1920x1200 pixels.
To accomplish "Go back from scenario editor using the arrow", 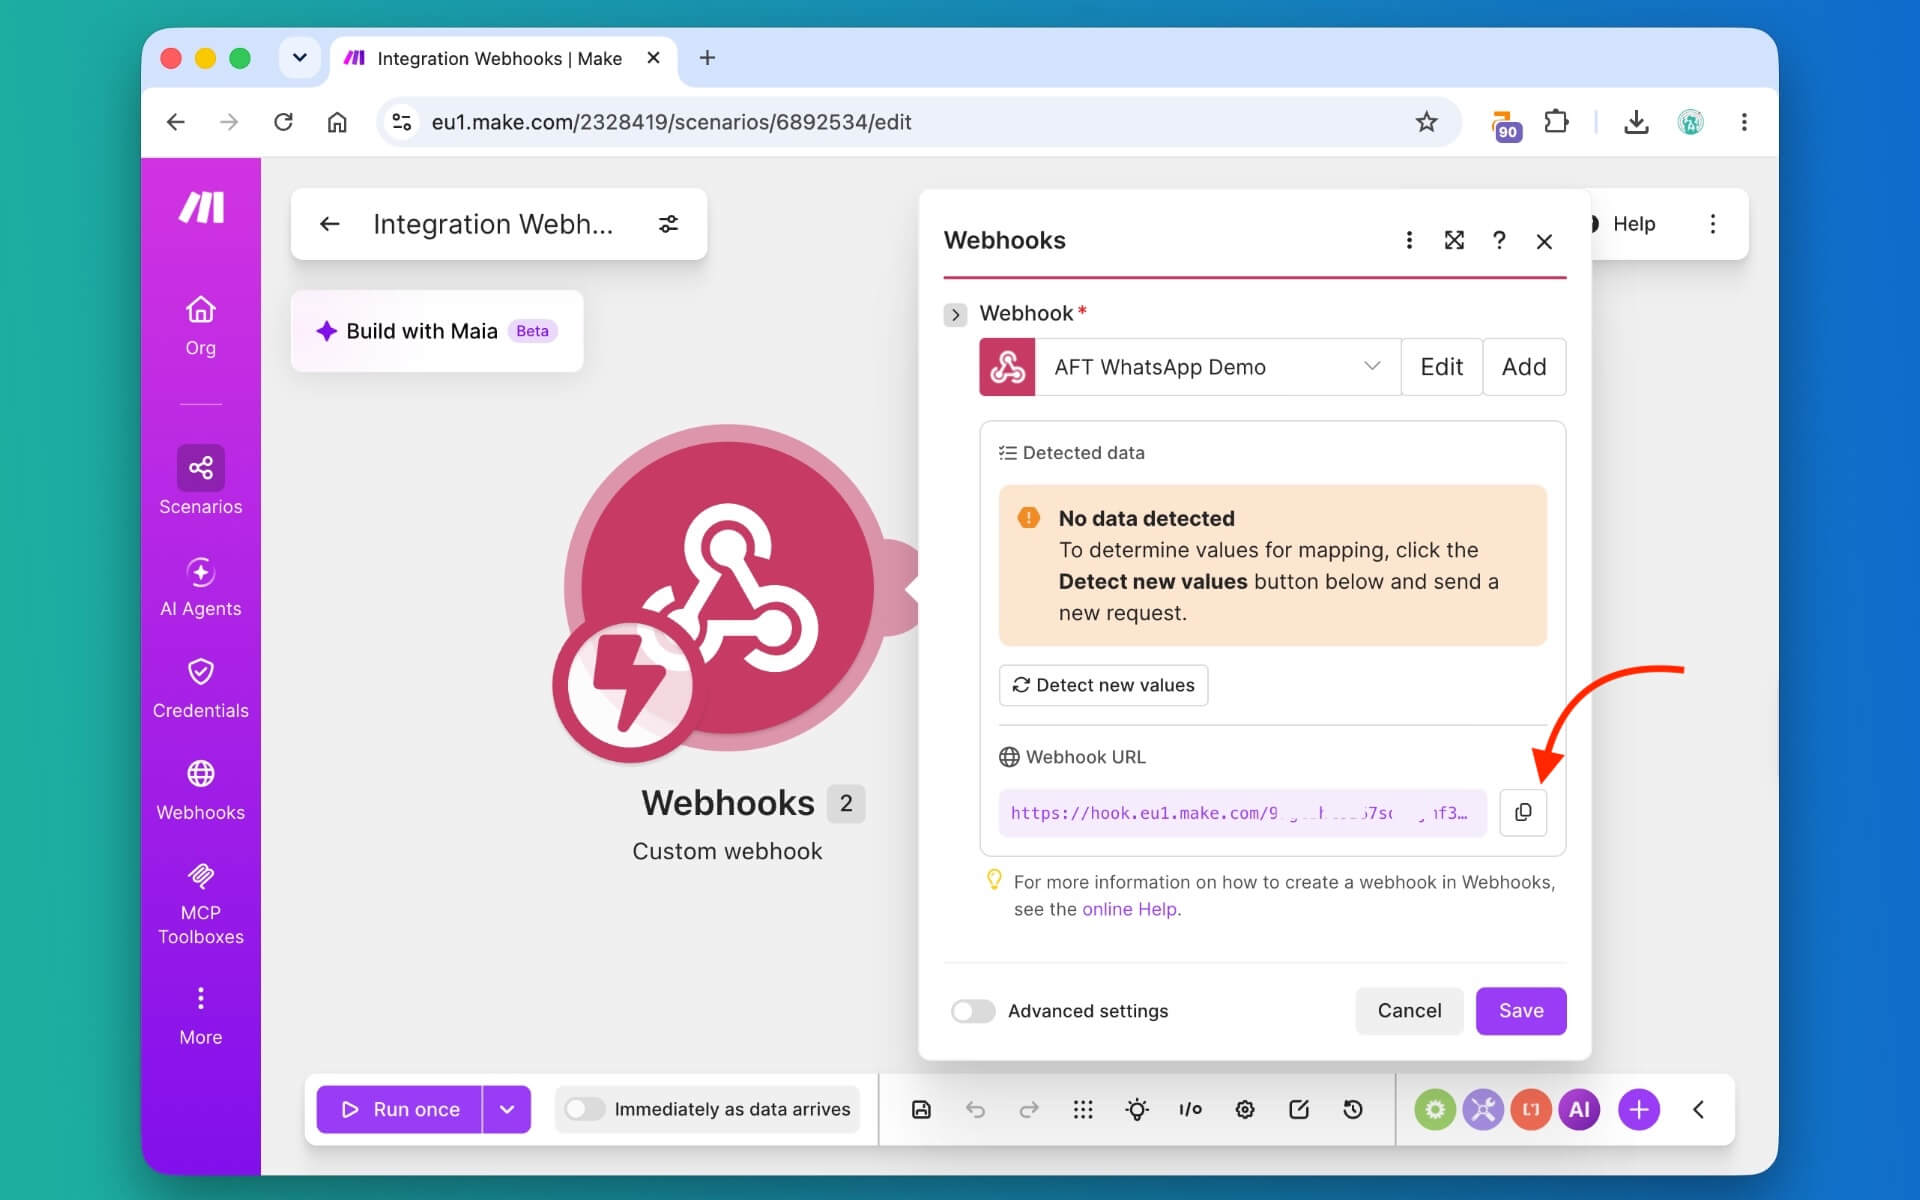I will click(x=329, y=224).
